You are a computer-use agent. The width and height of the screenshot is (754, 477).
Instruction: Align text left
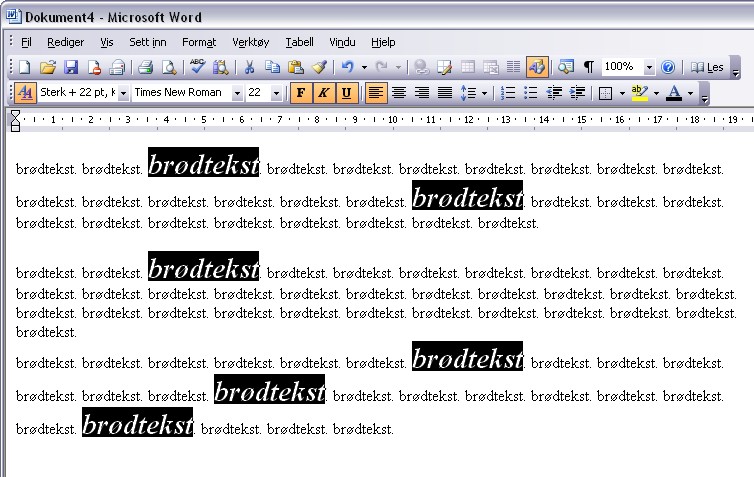tap(376, 93)
